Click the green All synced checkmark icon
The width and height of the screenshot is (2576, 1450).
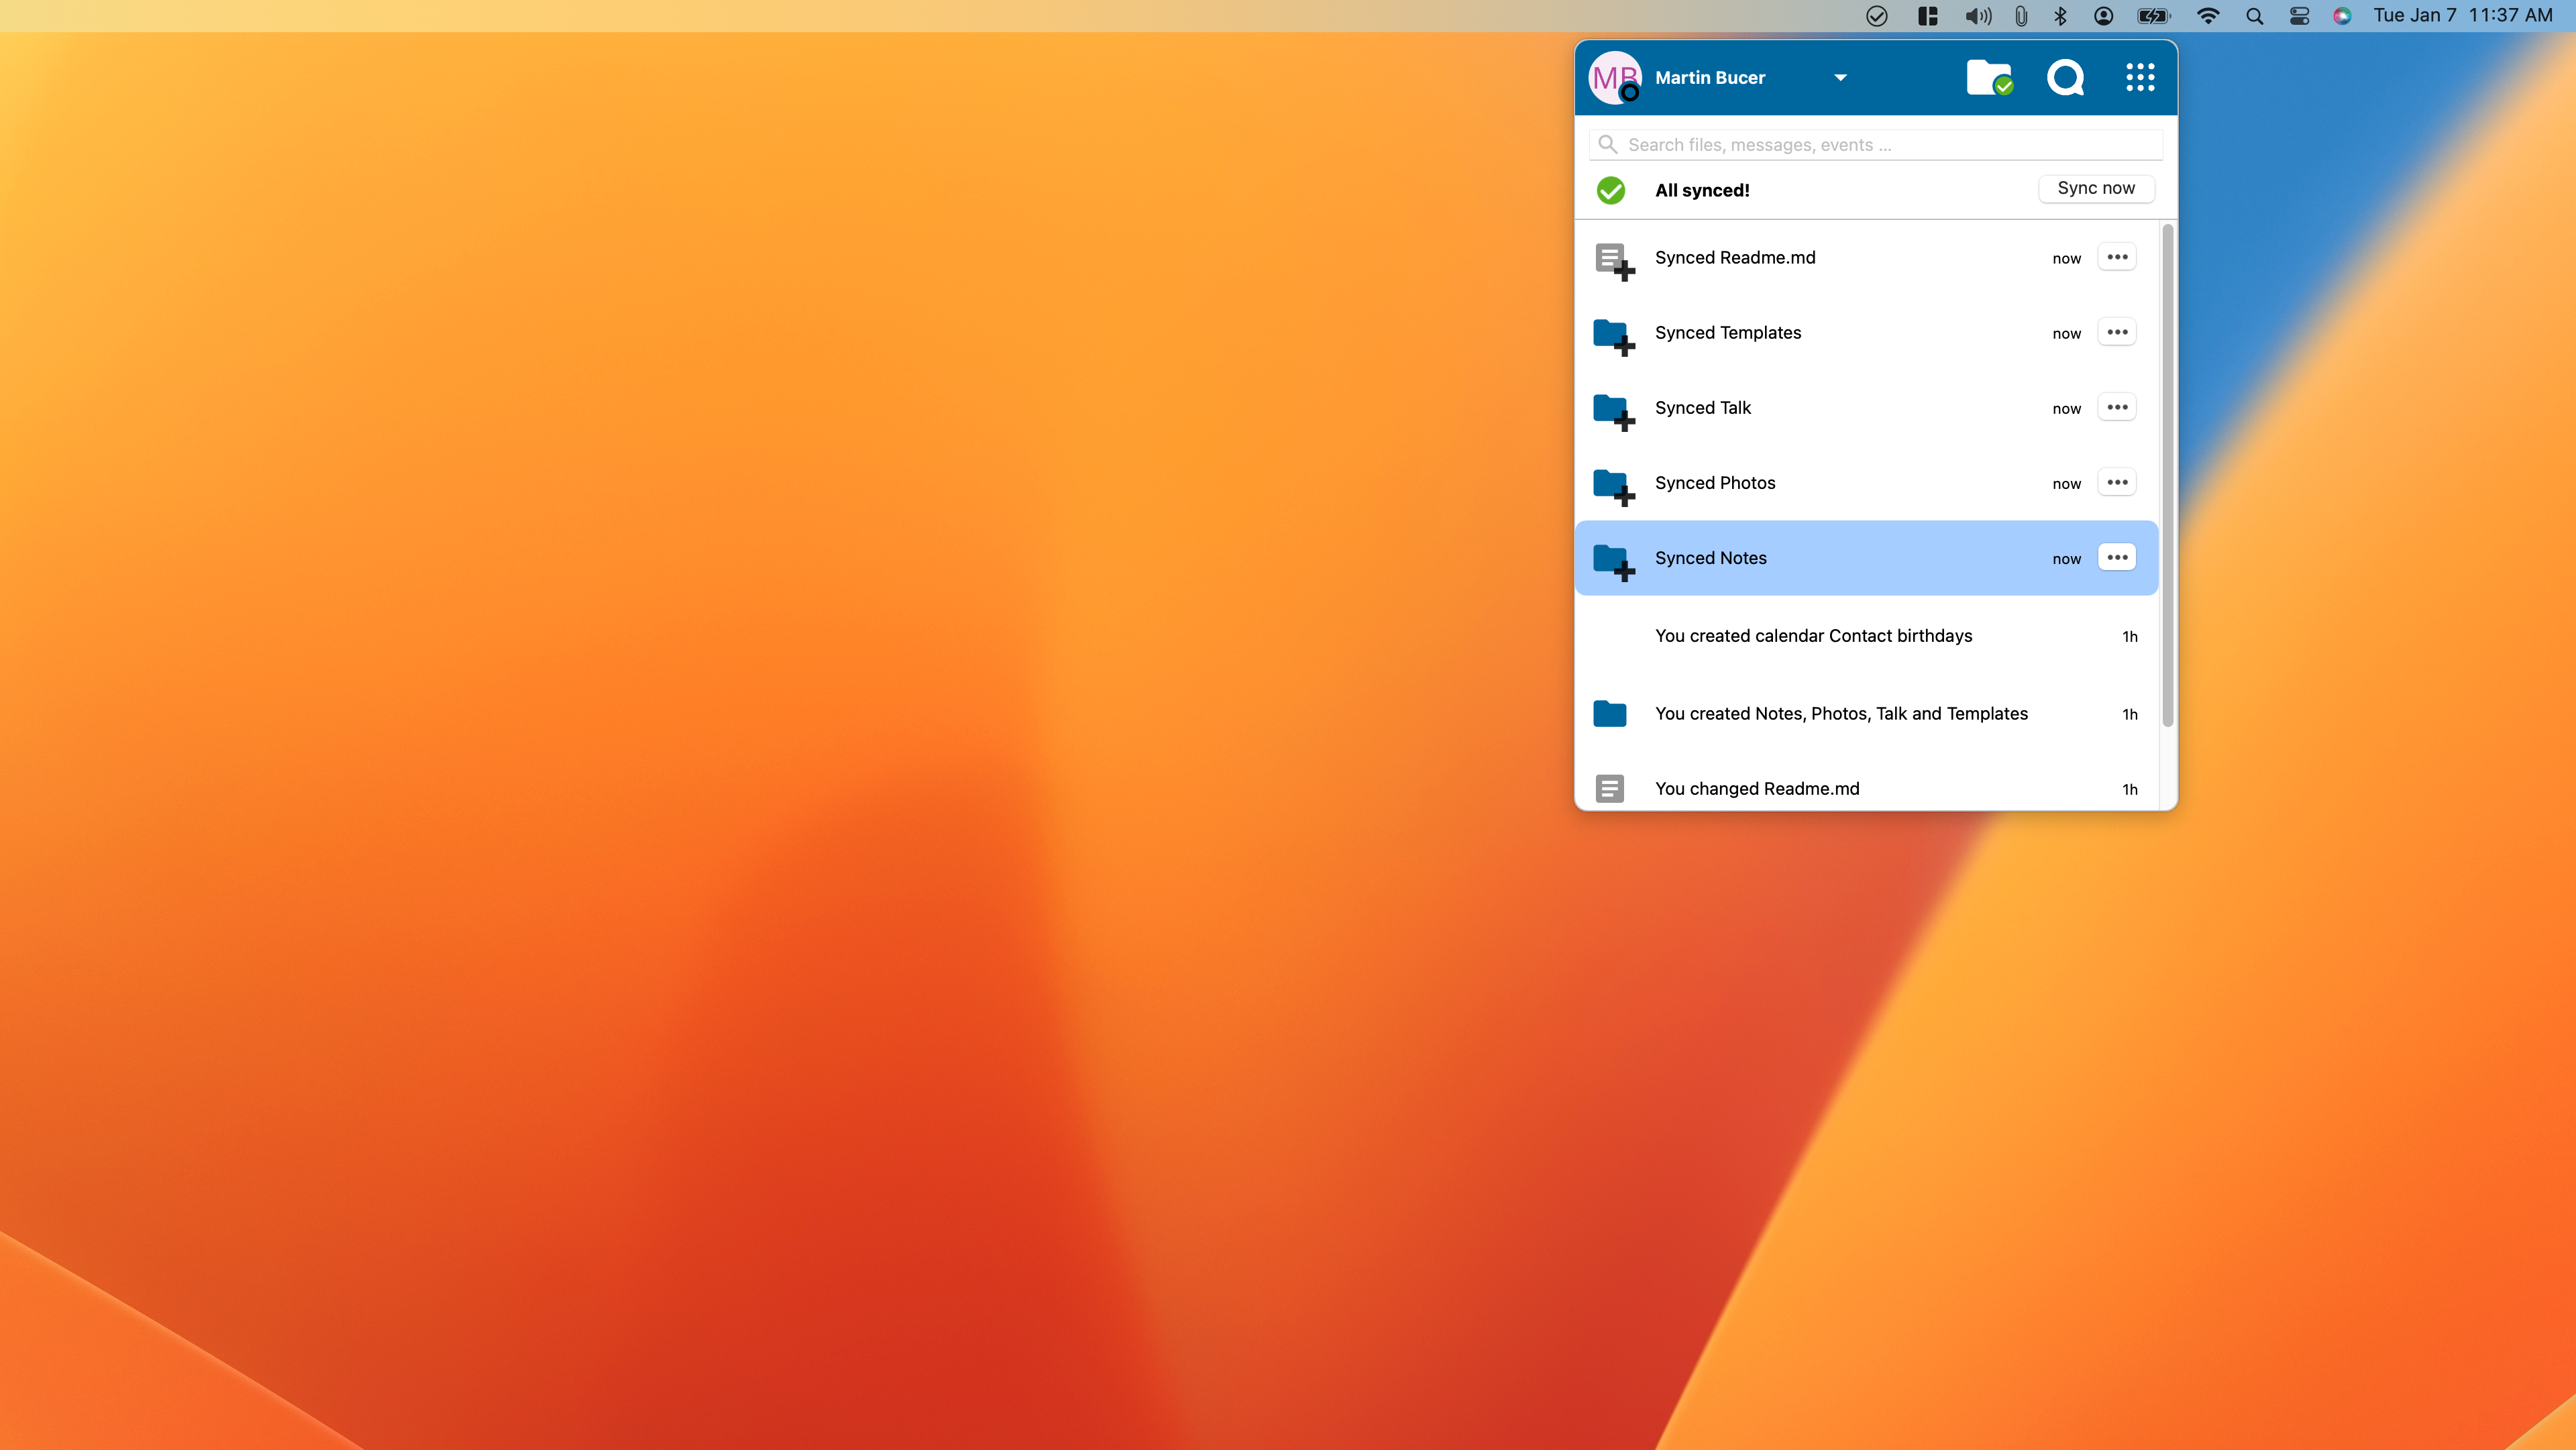(1610, 190)
